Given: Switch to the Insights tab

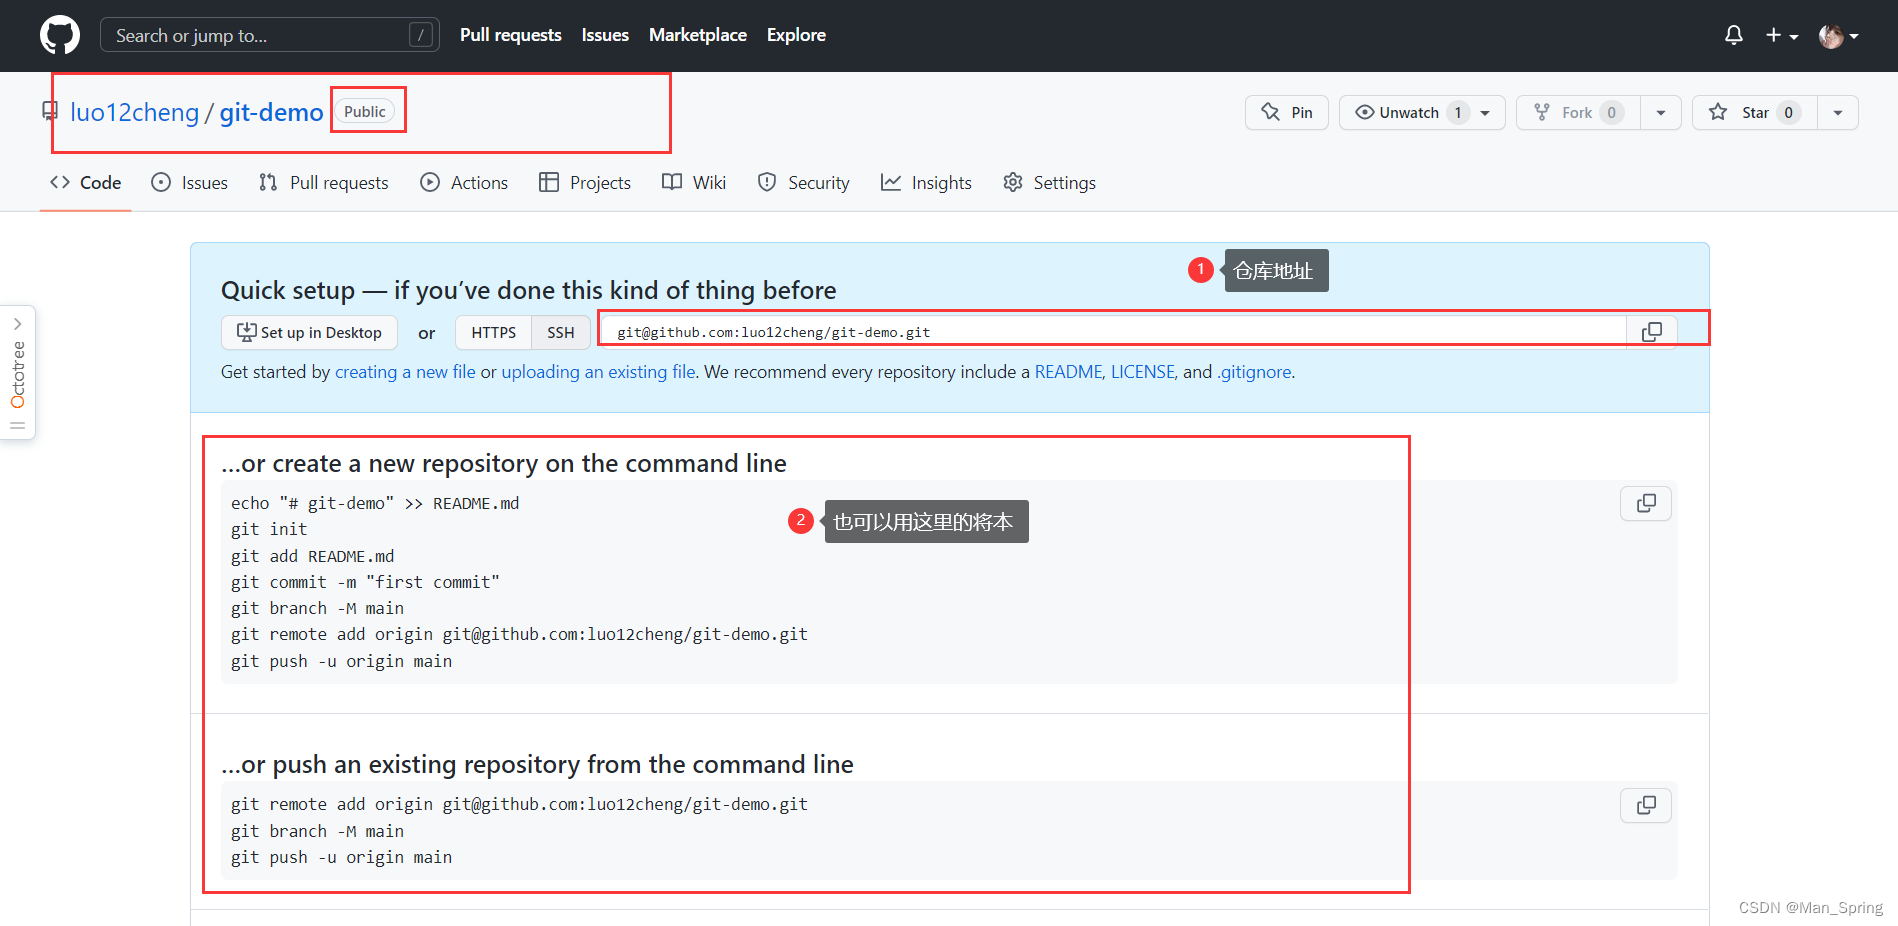Looking at the screenshot, I should (926, 182).
